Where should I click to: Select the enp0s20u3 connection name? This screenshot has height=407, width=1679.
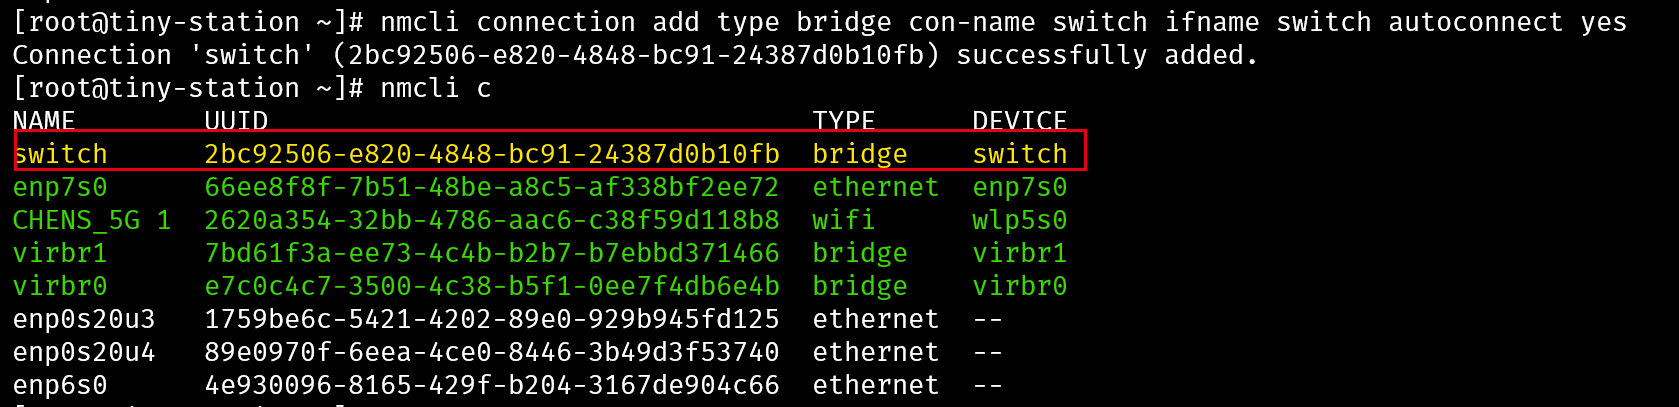click(84, 319)
